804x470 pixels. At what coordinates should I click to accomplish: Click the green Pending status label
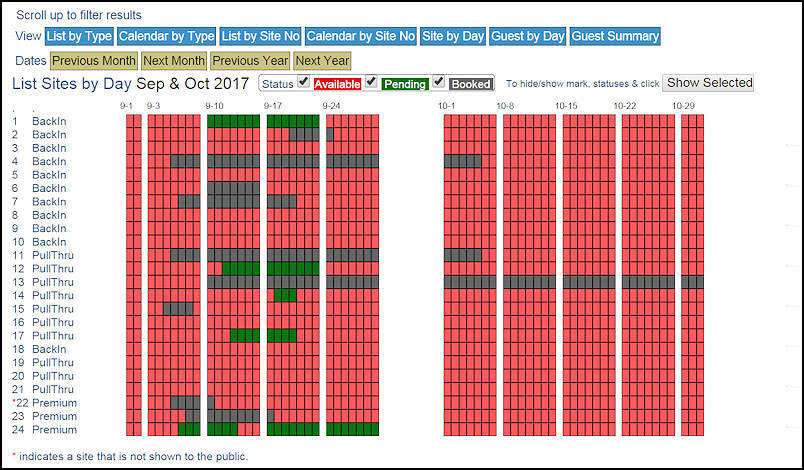click(404, 84)
